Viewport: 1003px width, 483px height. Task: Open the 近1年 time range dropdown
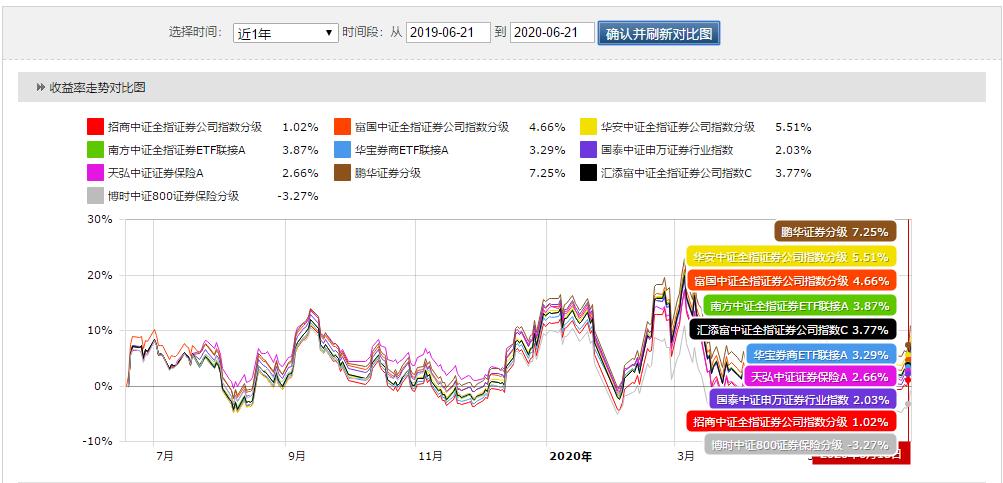[x=285, y=33]
